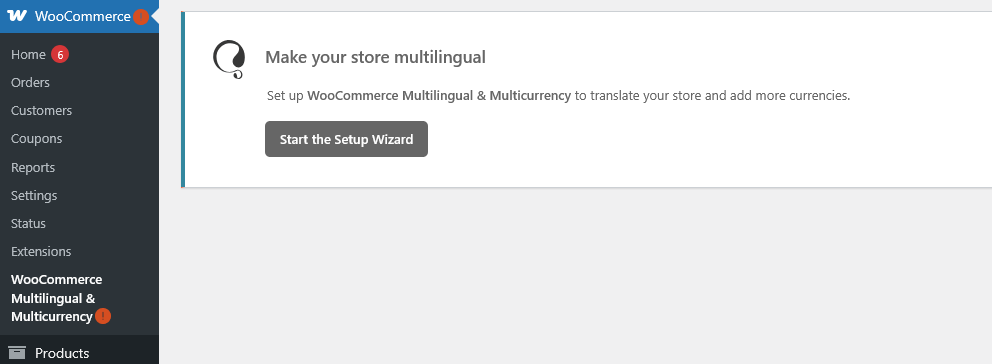The width and height of the screenshot is (992, 364).
Task: Select Customers in the sidebar
Action: point(41,110)
